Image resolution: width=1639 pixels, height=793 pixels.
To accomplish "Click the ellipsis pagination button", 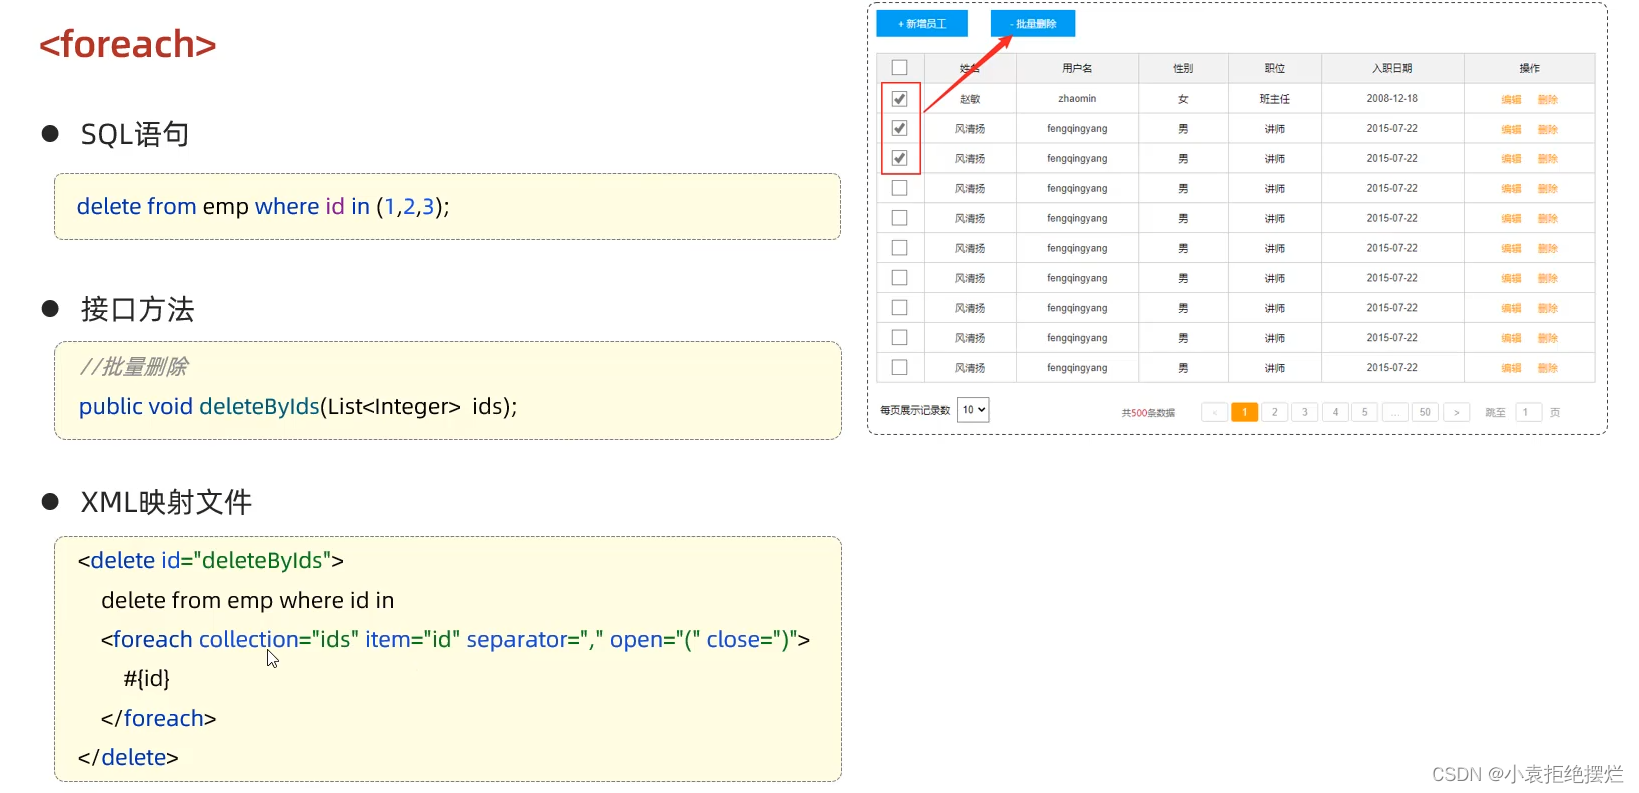I will coord(1395,412).
